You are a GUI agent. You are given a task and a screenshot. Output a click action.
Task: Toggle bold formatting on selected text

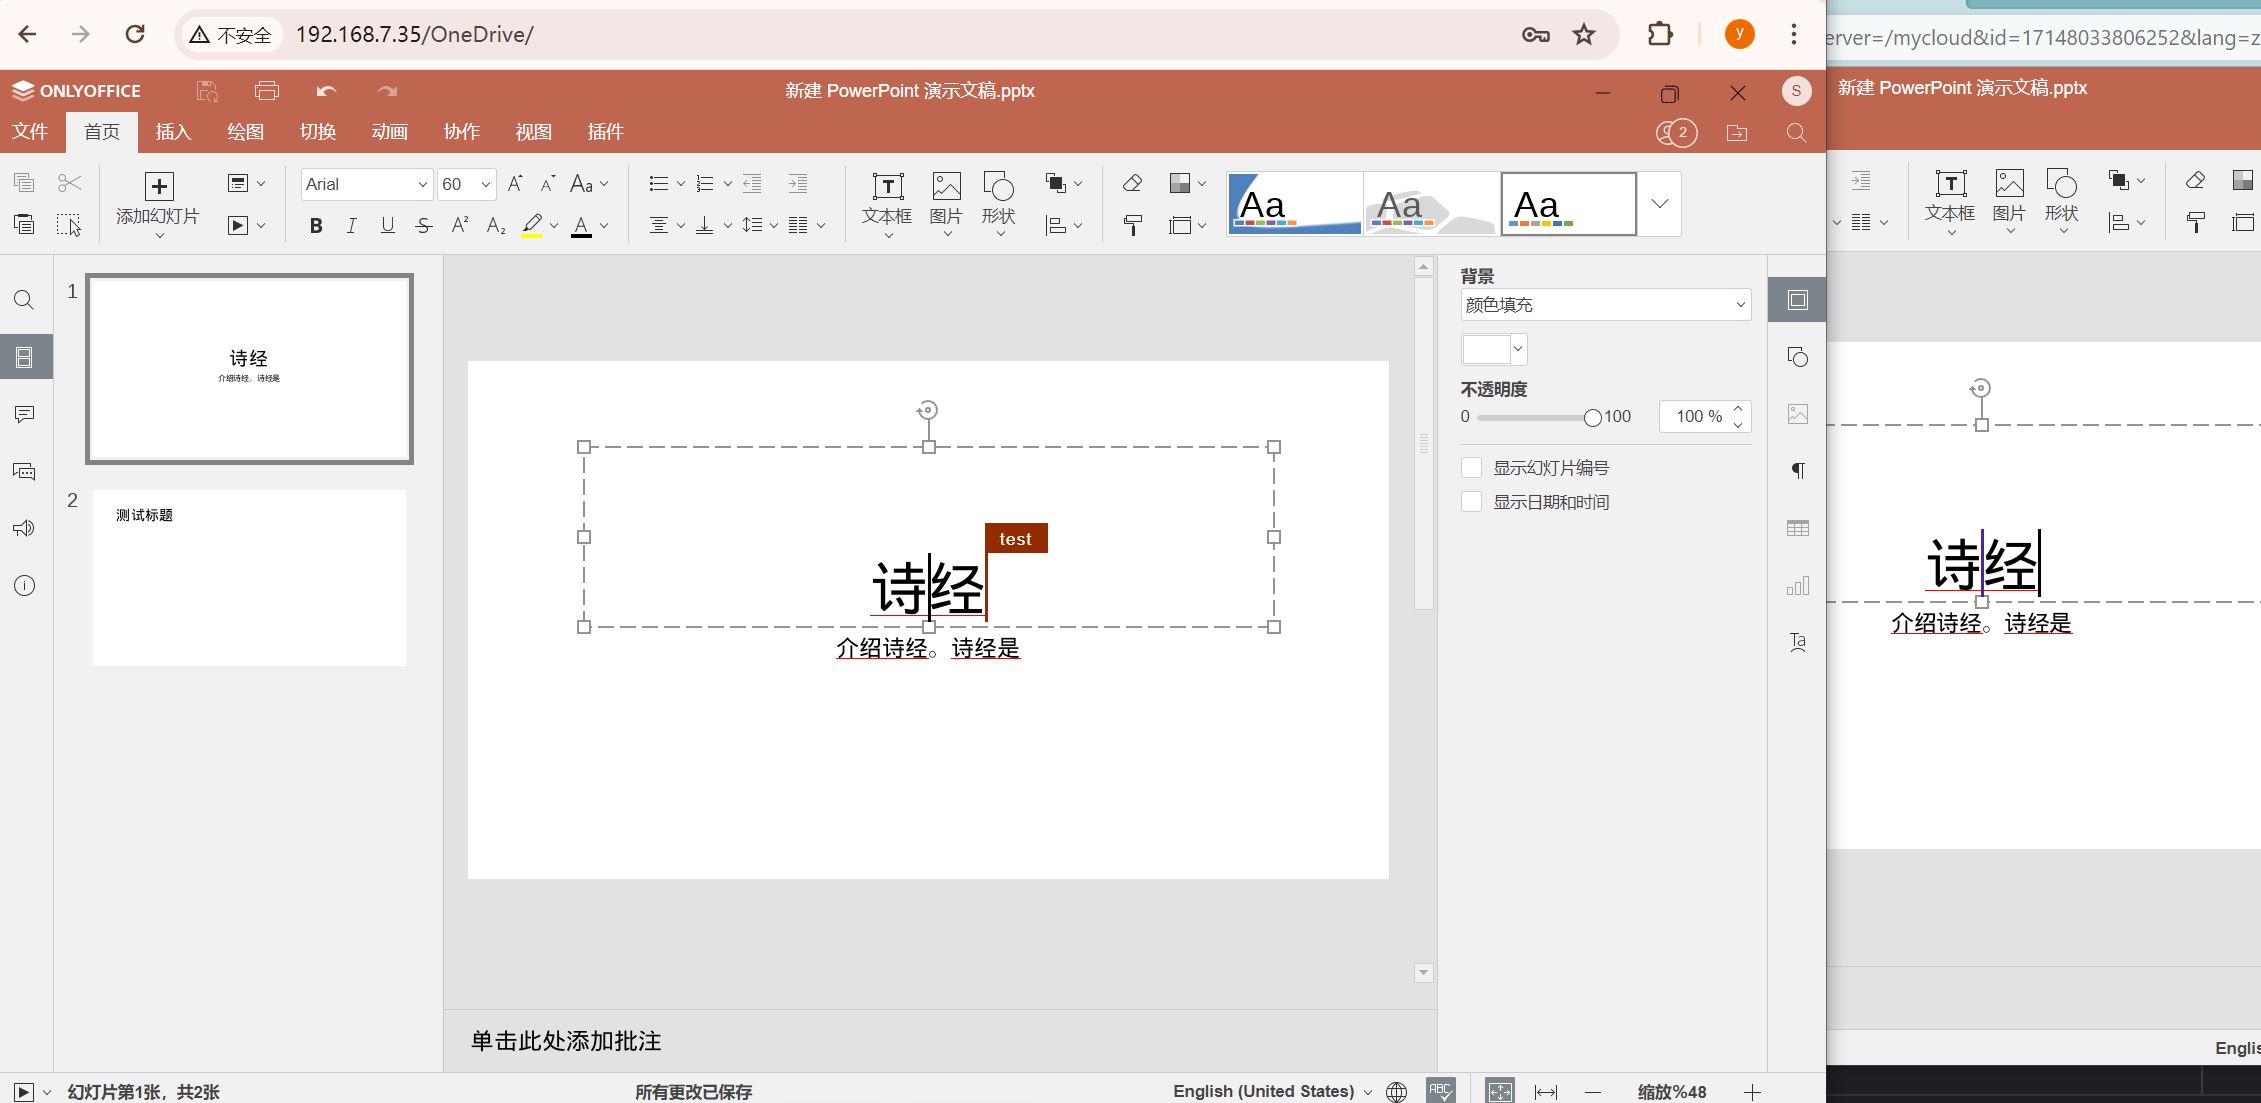pos(315,225)
